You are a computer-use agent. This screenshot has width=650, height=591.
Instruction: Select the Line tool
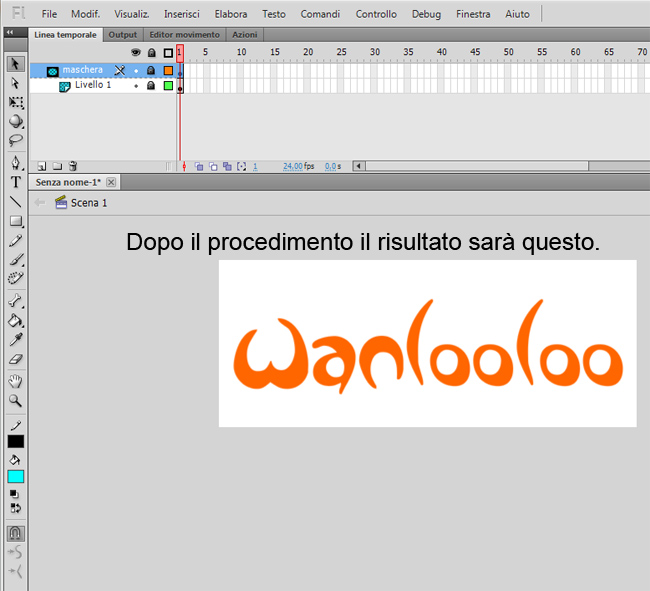(16, 202)
